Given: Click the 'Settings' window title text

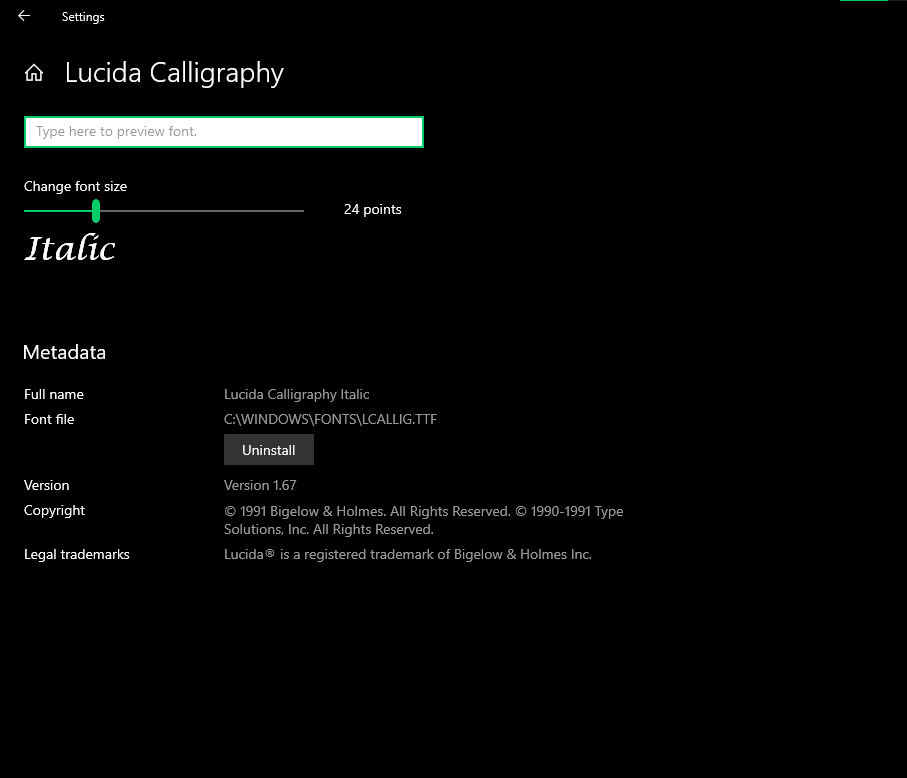Looking at the screenshot, I should pyautogui.click(x=83, y=17).
